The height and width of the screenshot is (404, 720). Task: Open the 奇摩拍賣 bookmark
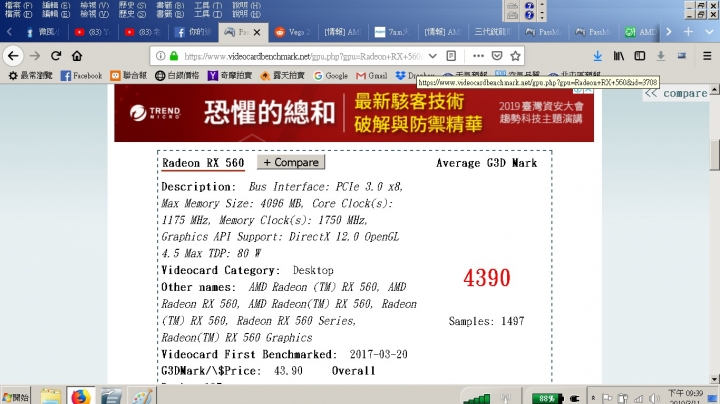pos(230,76)
